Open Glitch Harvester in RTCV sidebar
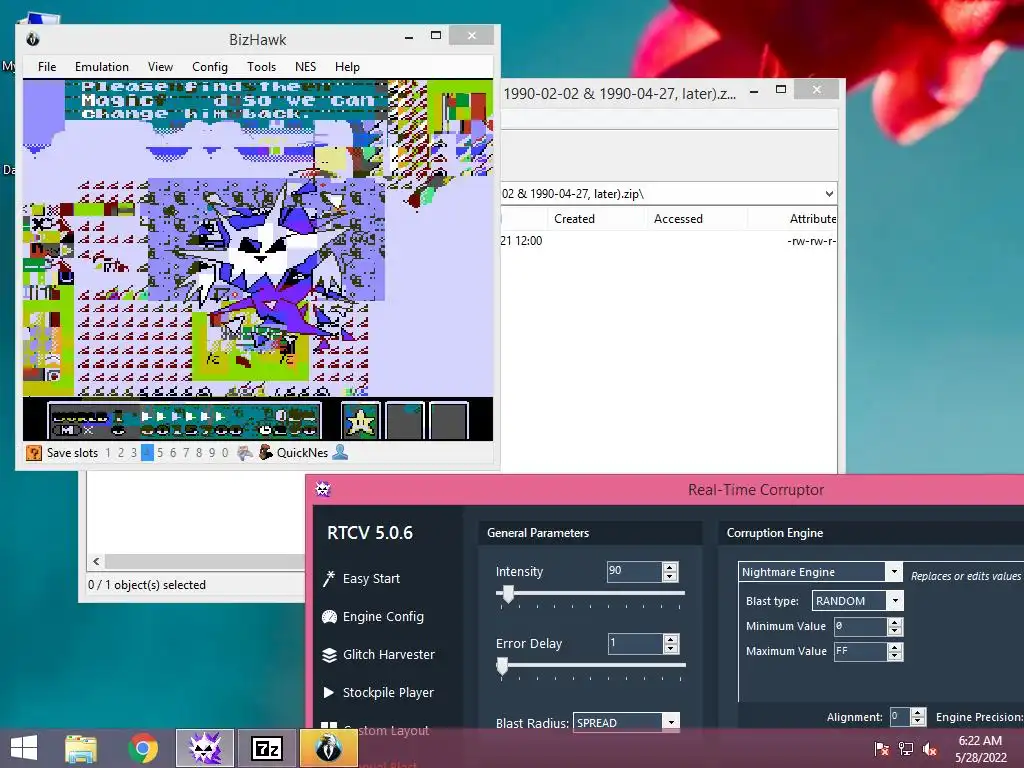 tap(378, 654)
